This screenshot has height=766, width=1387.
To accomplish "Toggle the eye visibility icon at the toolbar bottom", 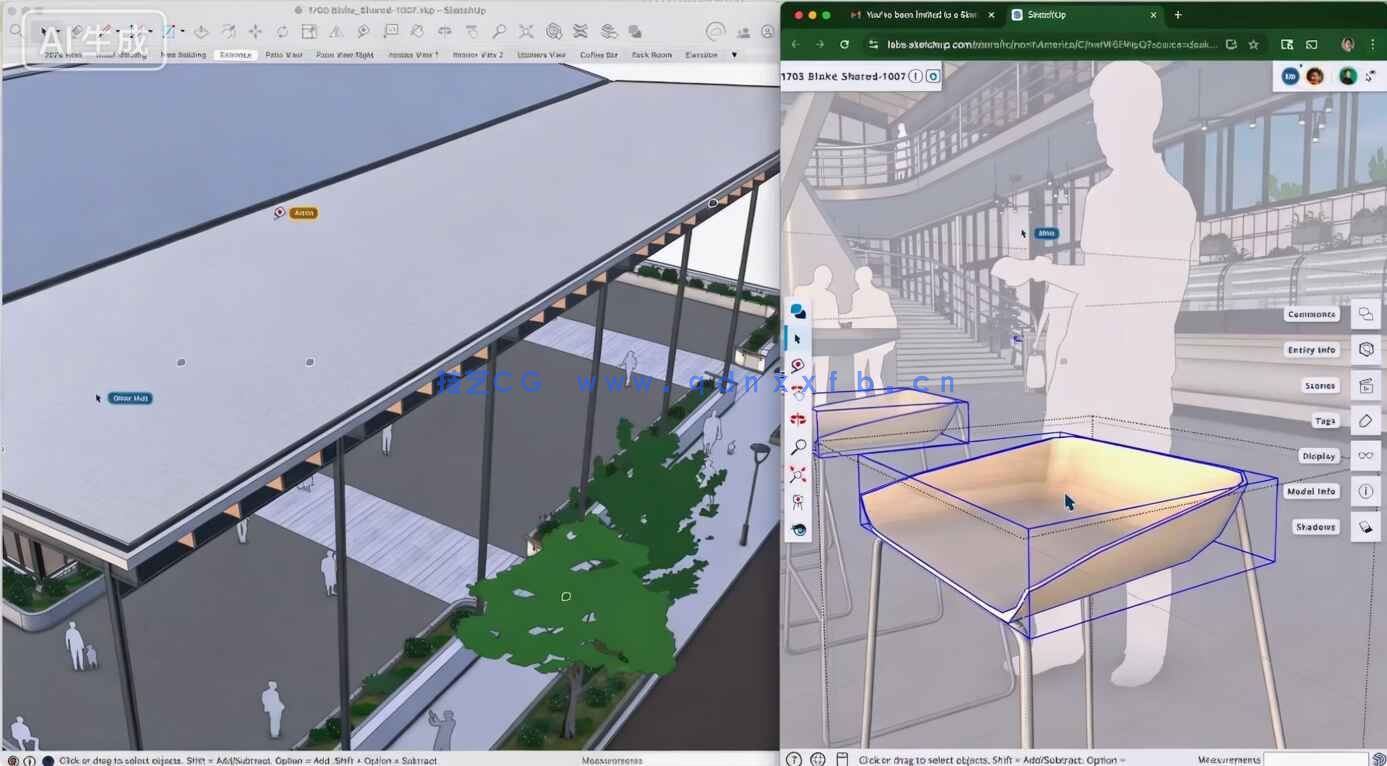I will click(798, 529).
